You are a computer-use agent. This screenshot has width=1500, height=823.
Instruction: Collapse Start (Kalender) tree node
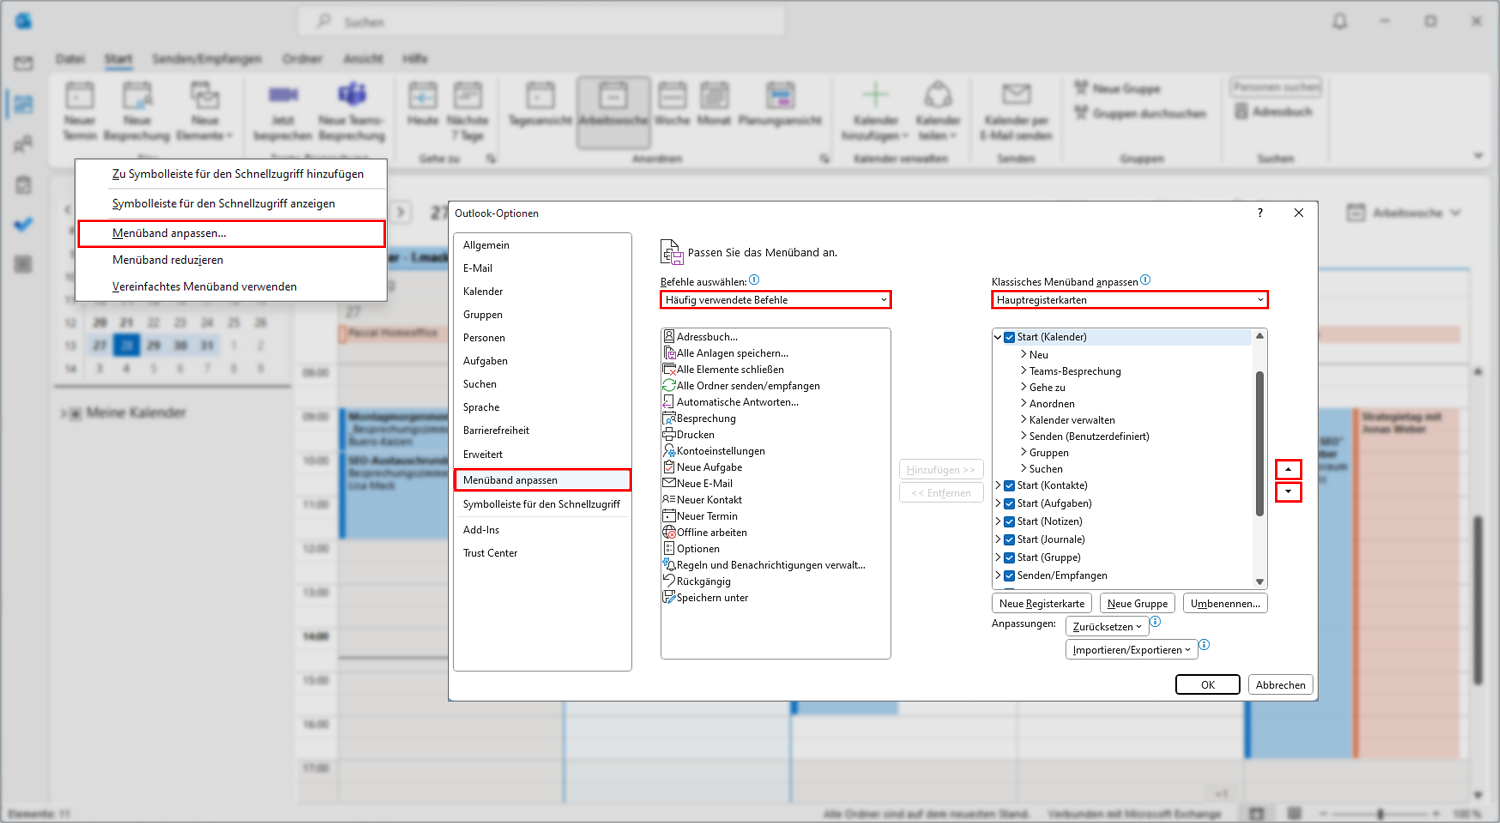click(998, 337)
